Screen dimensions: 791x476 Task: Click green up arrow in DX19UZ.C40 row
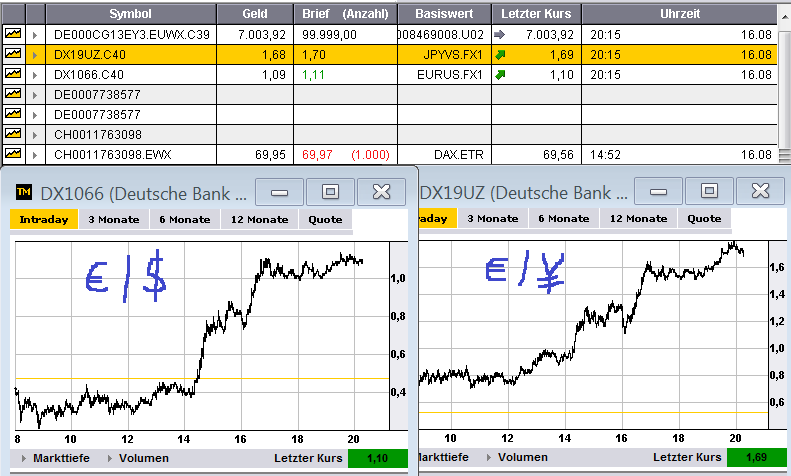coord(500,55)
